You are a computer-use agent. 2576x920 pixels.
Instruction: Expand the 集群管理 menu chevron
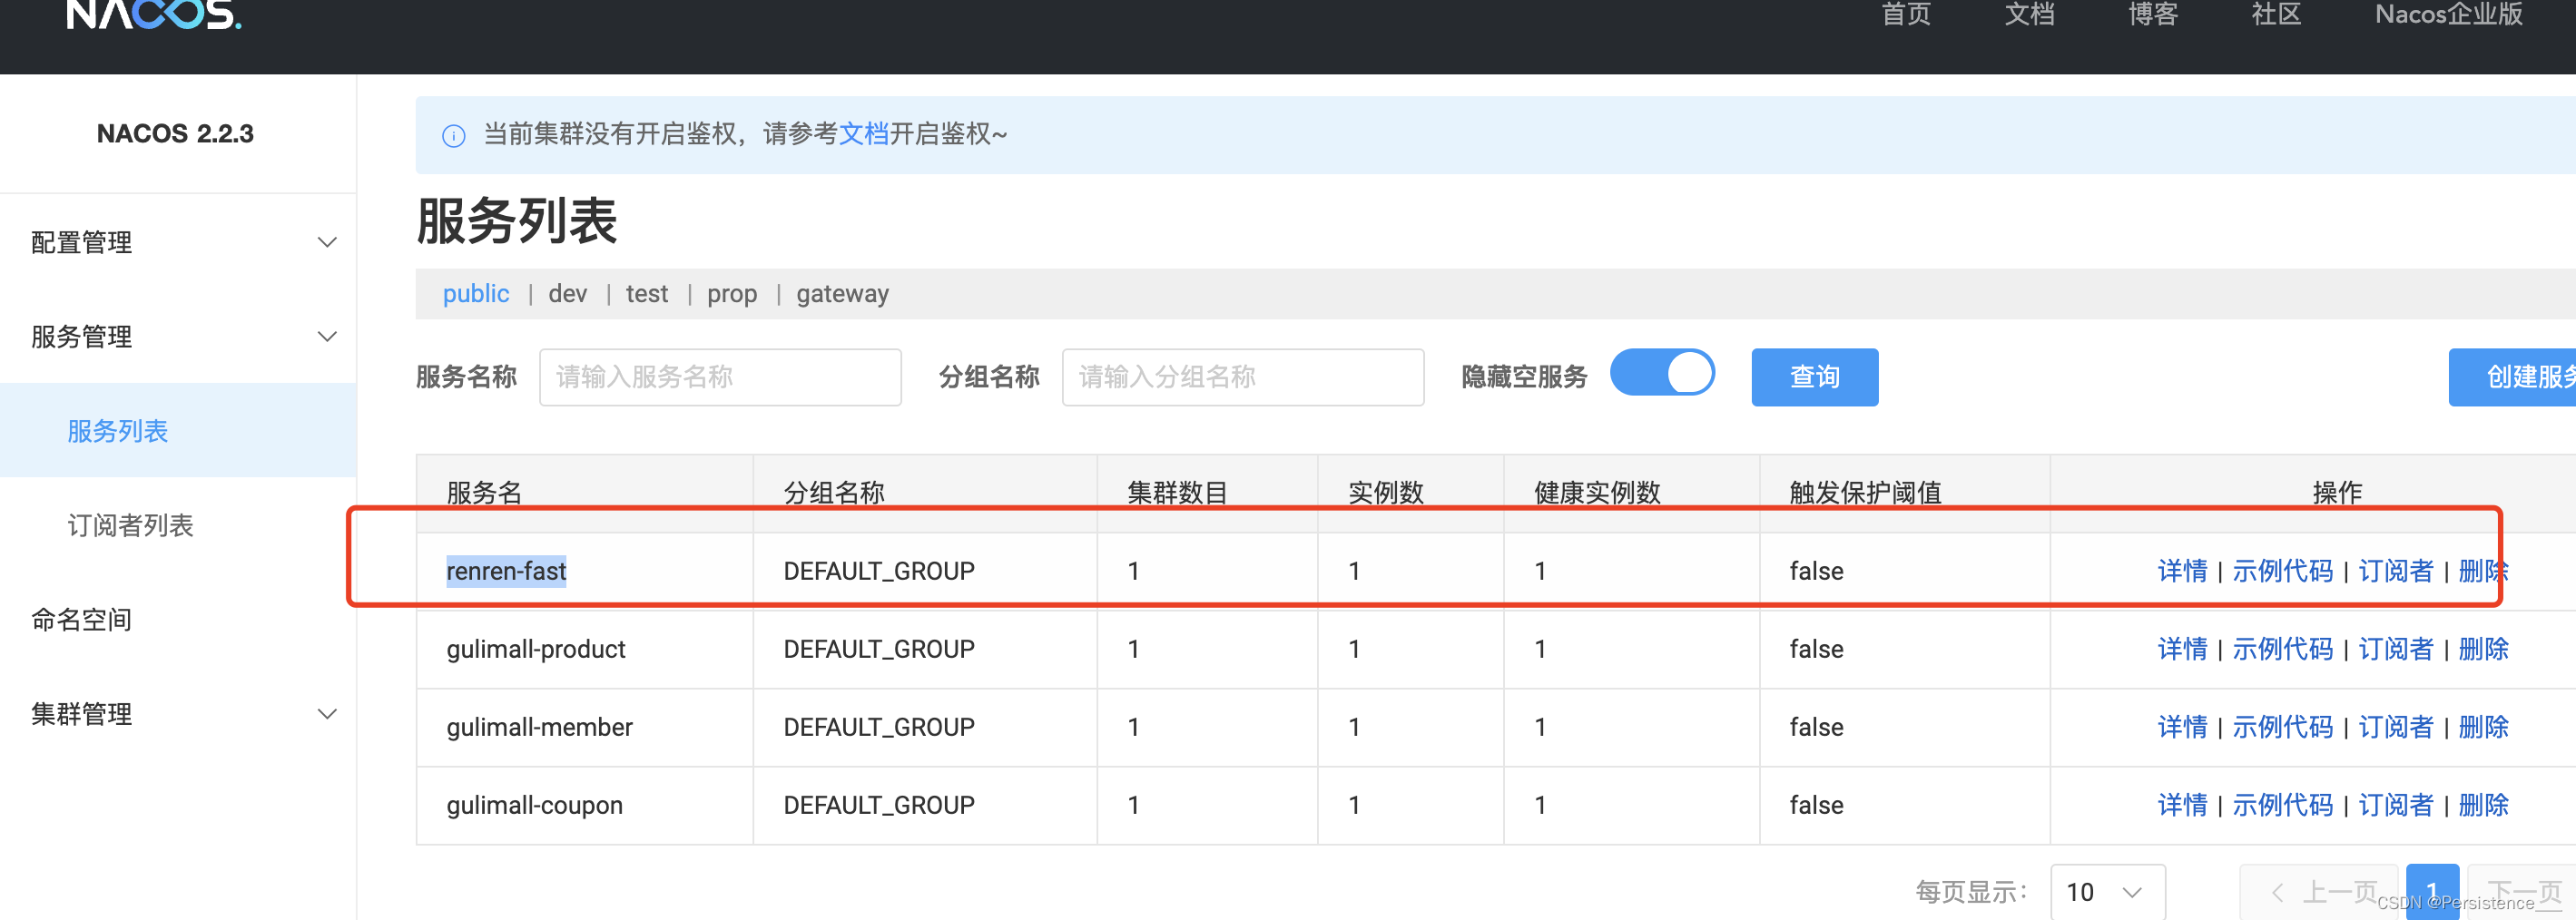coord(327,714)
